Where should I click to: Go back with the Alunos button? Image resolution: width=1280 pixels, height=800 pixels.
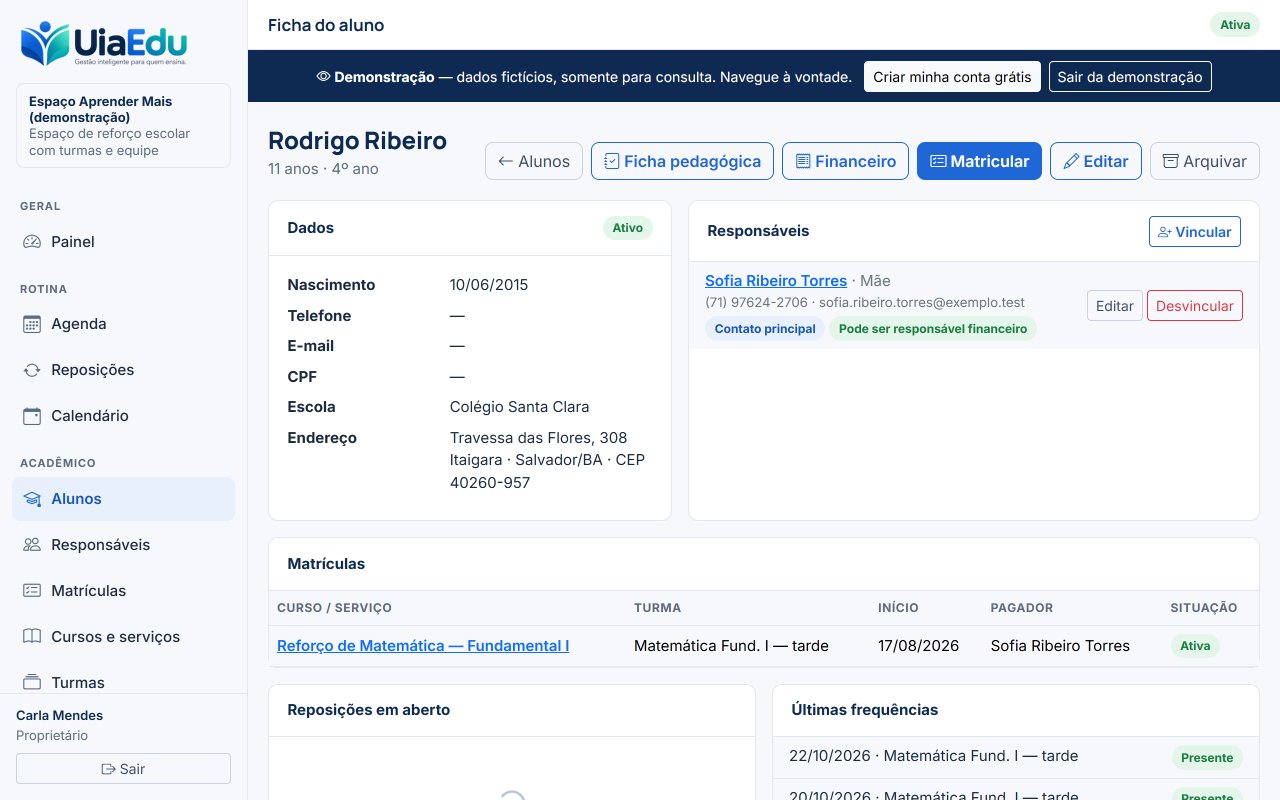click(534, 161)
